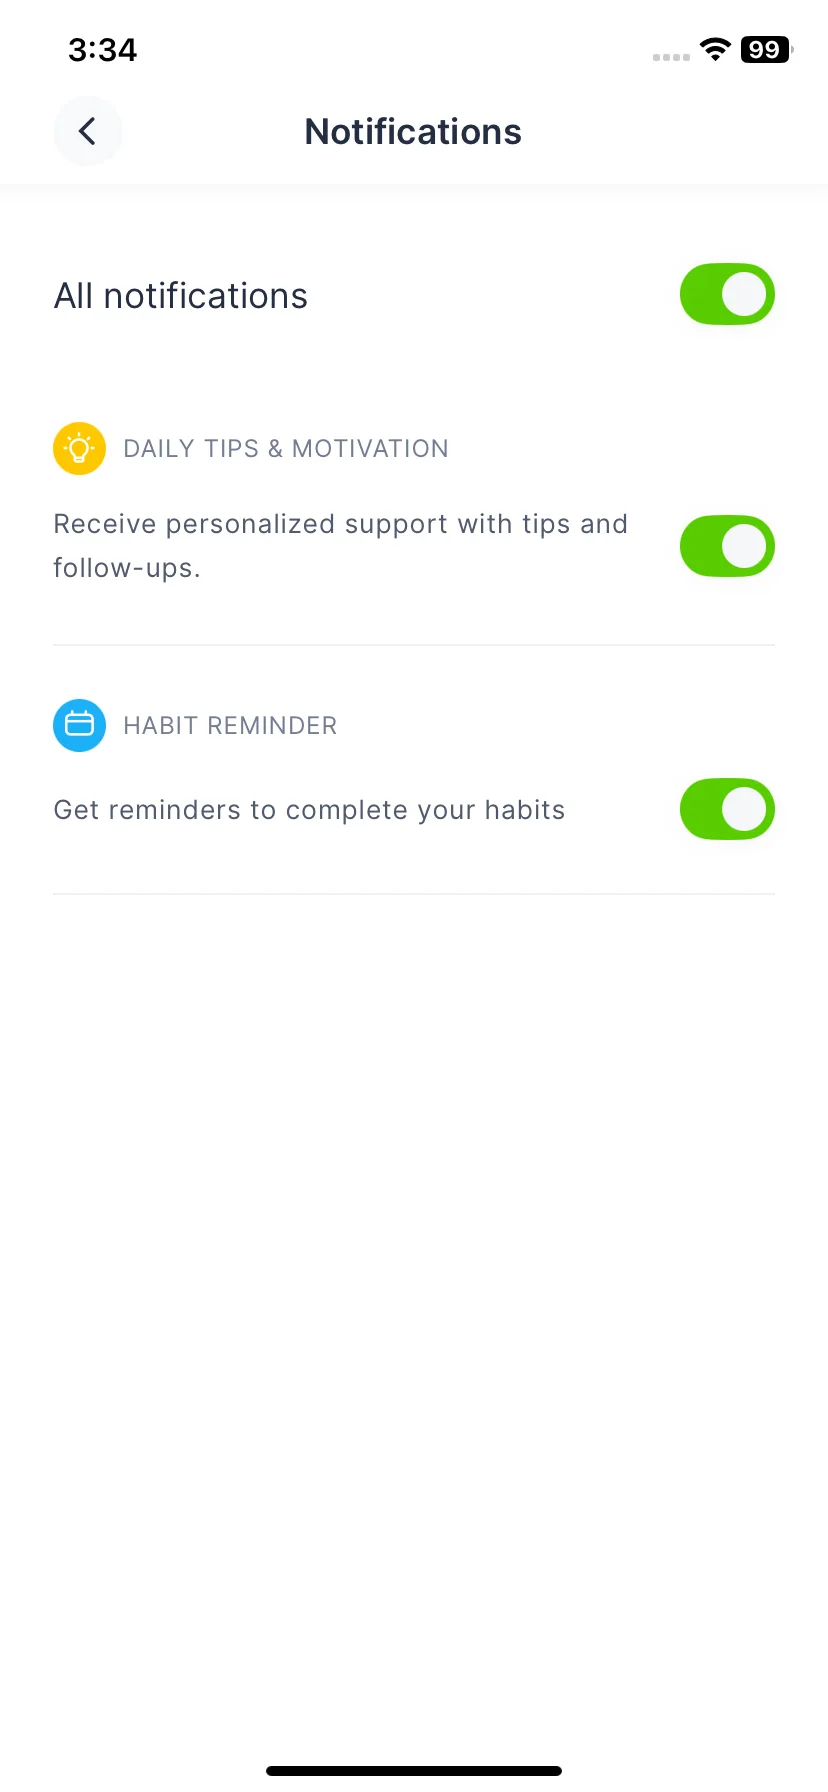Tap the Get reminders to complete habits text

click(309, 810)
